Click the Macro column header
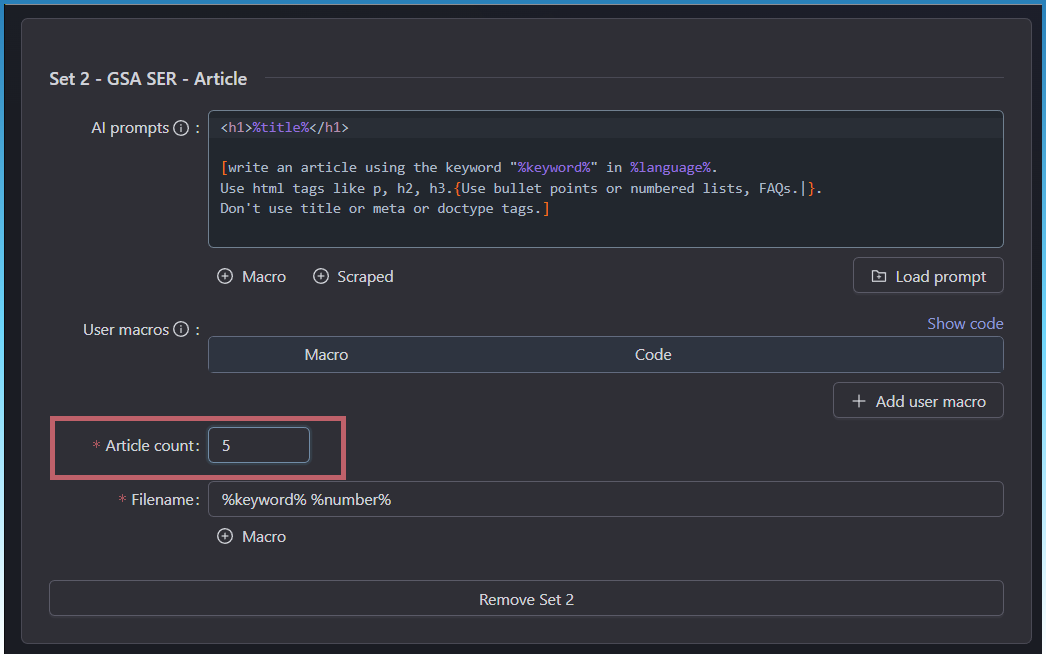 pyautogui.click(x=326, y=355)
